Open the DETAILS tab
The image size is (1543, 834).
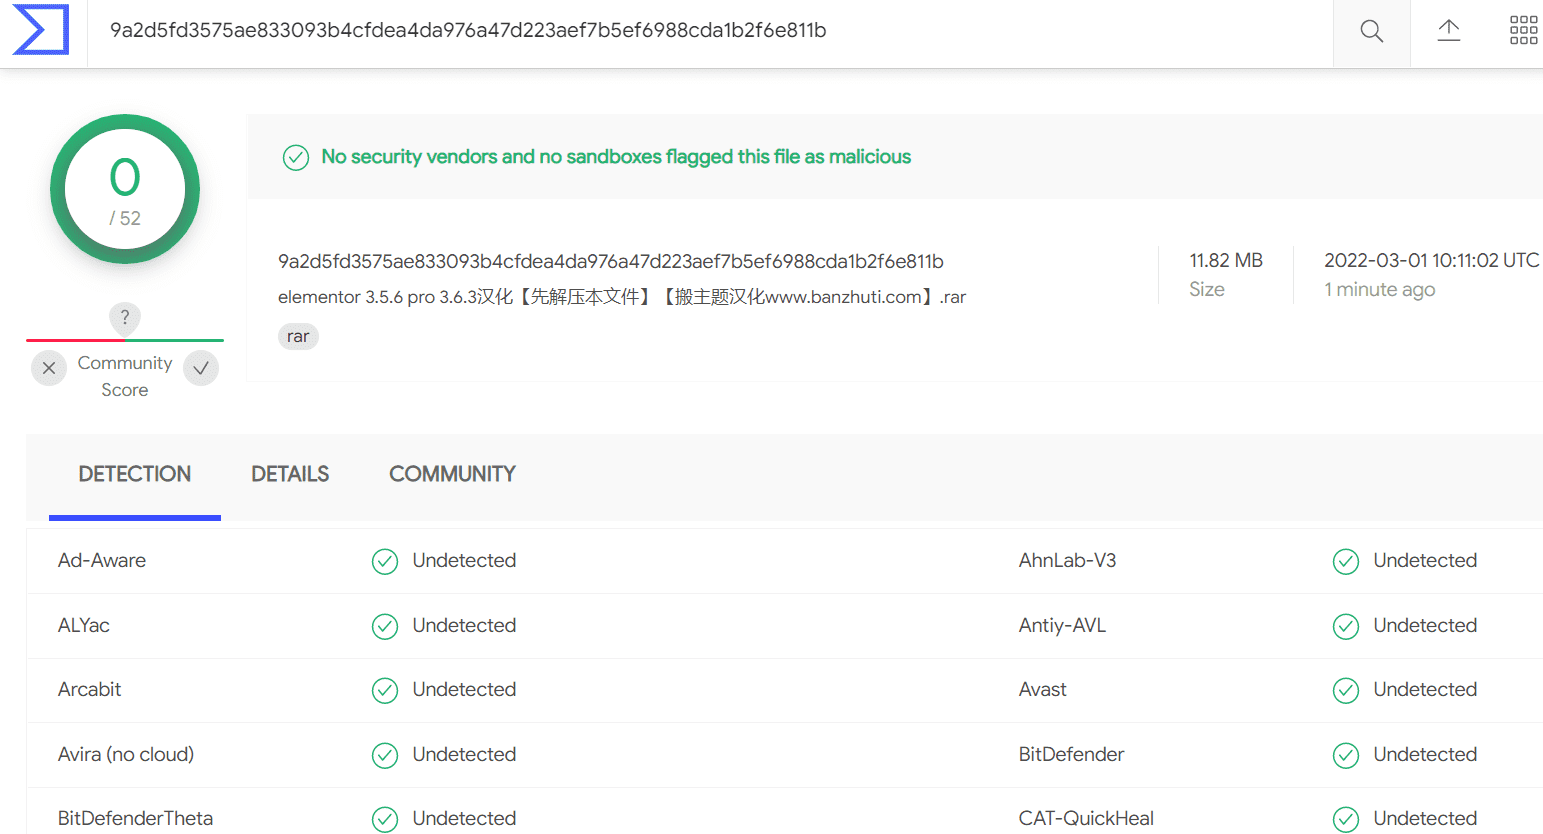point(290,475)
